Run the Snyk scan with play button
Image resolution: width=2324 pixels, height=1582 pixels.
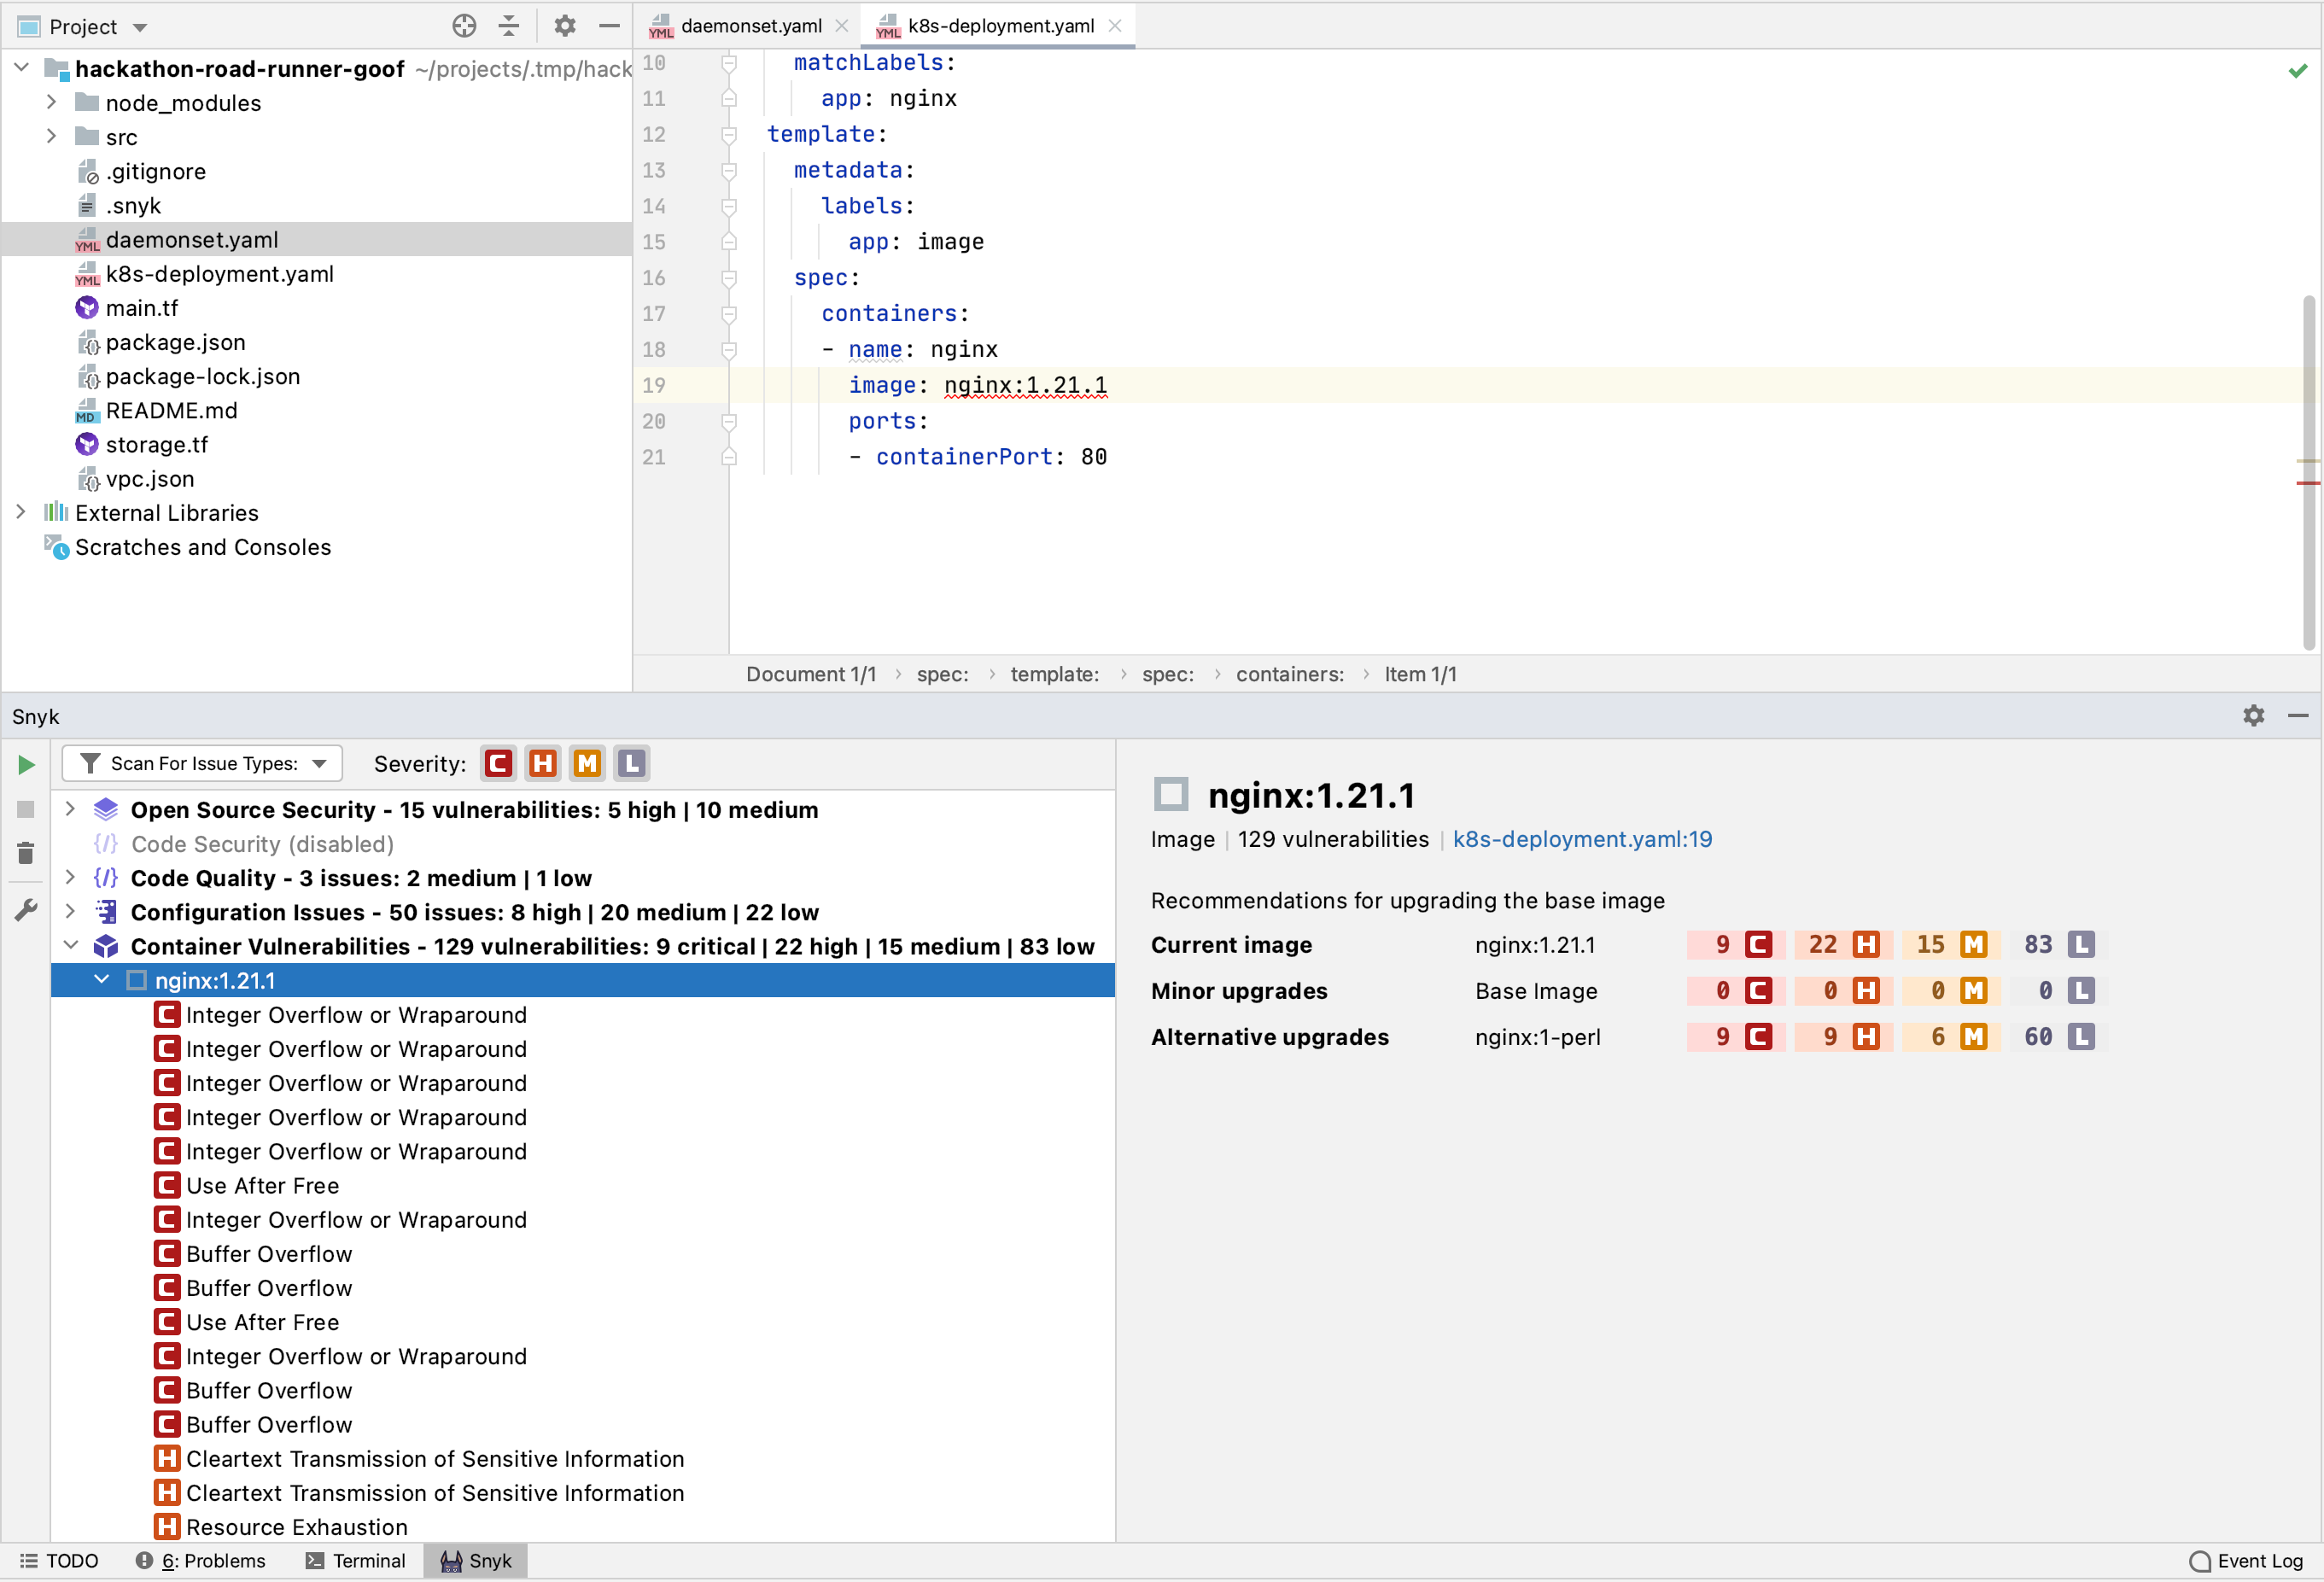pos(26,765)
